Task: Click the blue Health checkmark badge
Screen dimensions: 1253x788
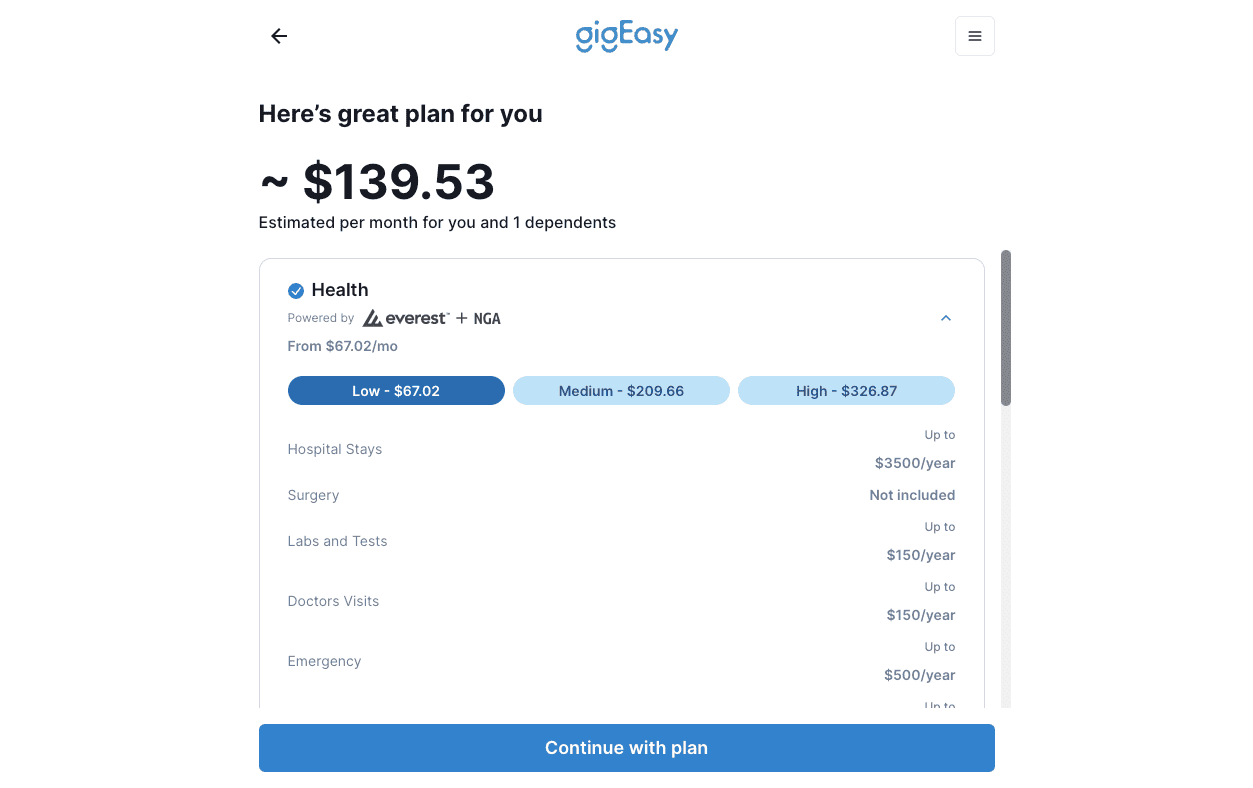Action: click(x=296, y=290)
